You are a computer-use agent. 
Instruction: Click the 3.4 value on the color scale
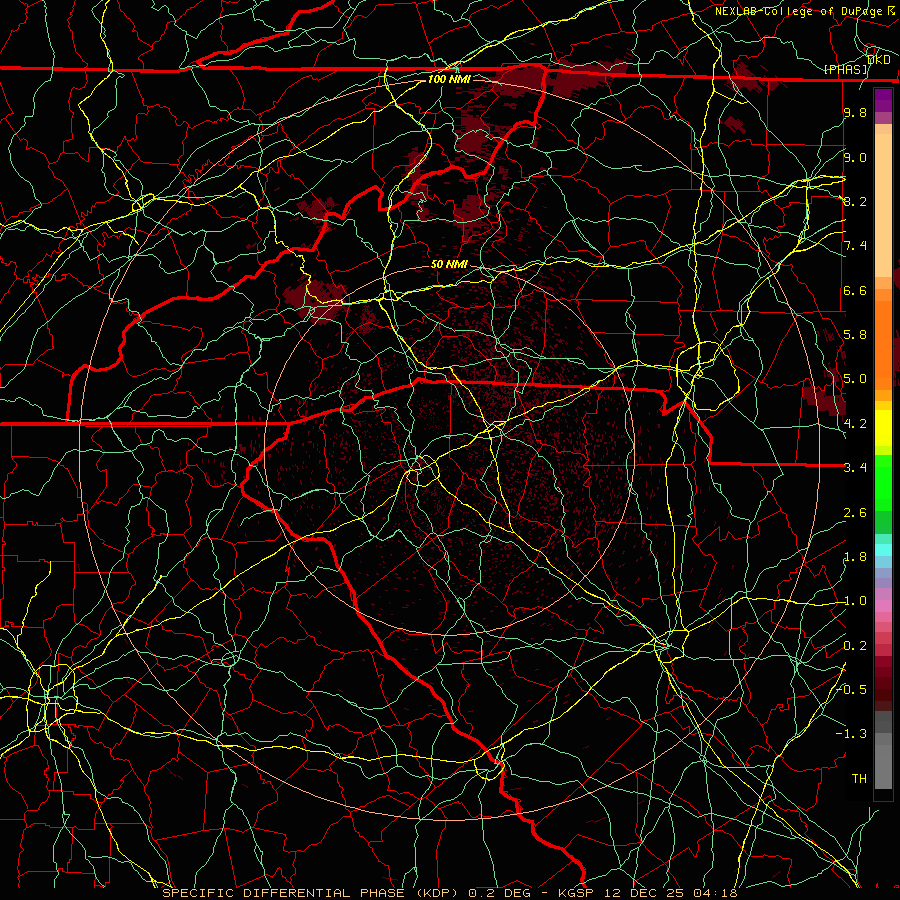click(855, 468)
